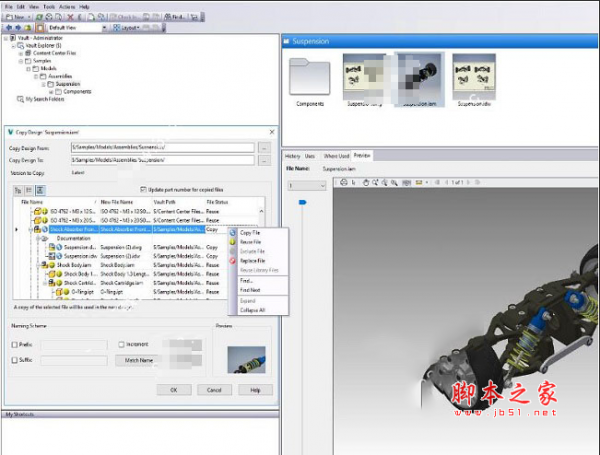Click the yellow folder-up icon in toolbar
Image resolution: width=600 pixels, height=455 pixels.
pos(28,28)
